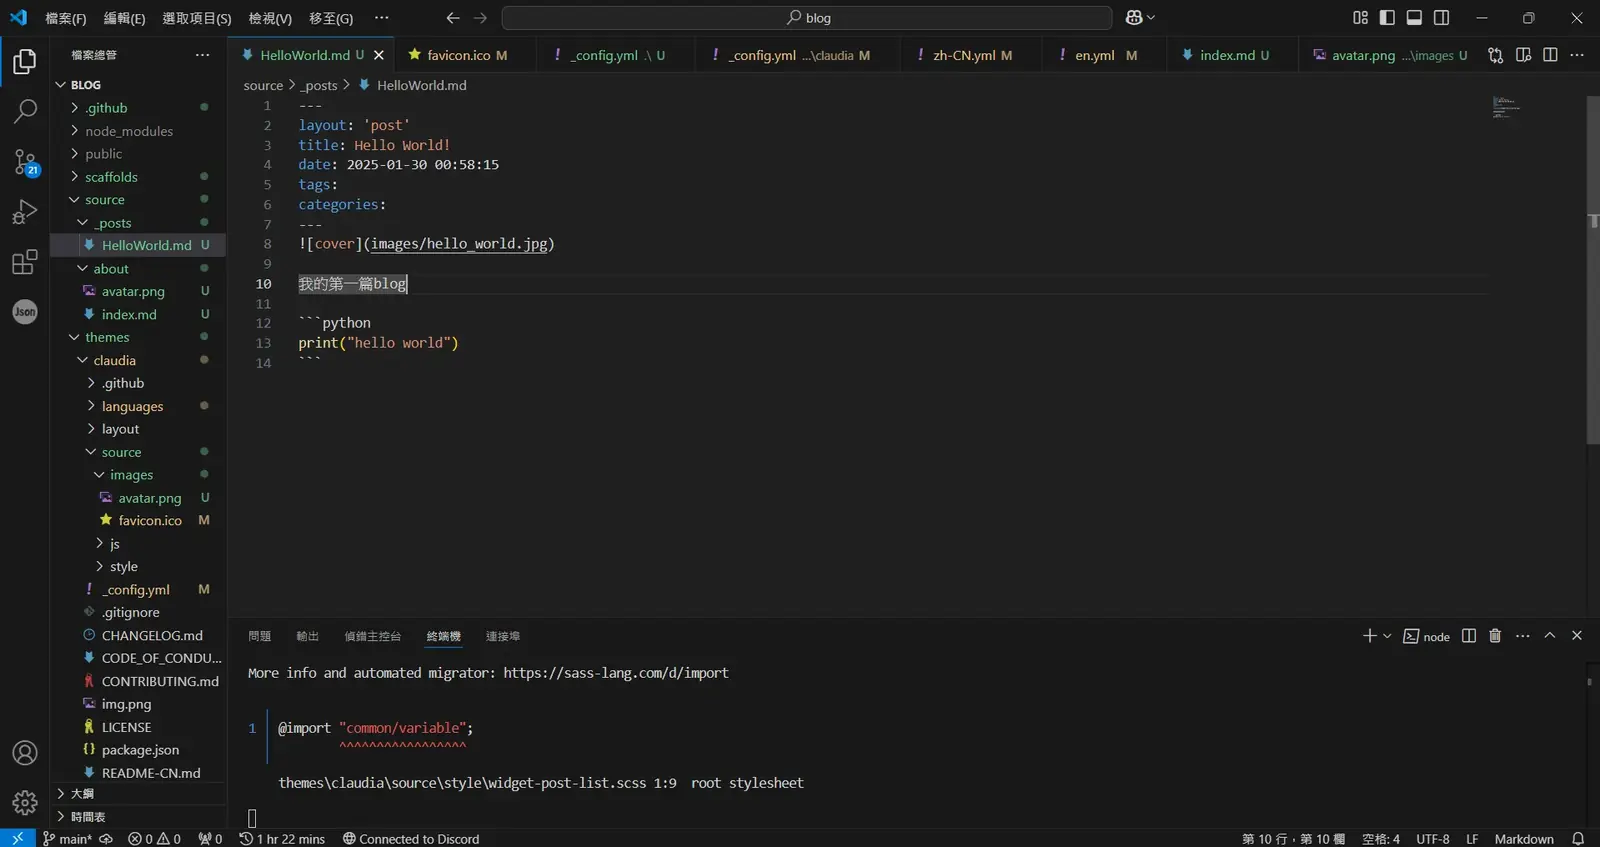Click Markdown language mode in status bar
1600x847 pixels.
(x=1523, y=839)
